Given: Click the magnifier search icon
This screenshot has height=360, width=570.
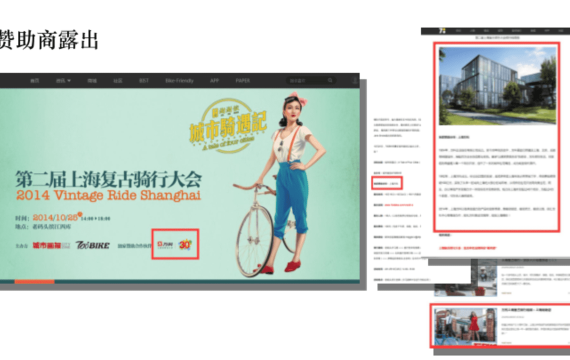Looking at the screenshot, I should coord(330,80).
